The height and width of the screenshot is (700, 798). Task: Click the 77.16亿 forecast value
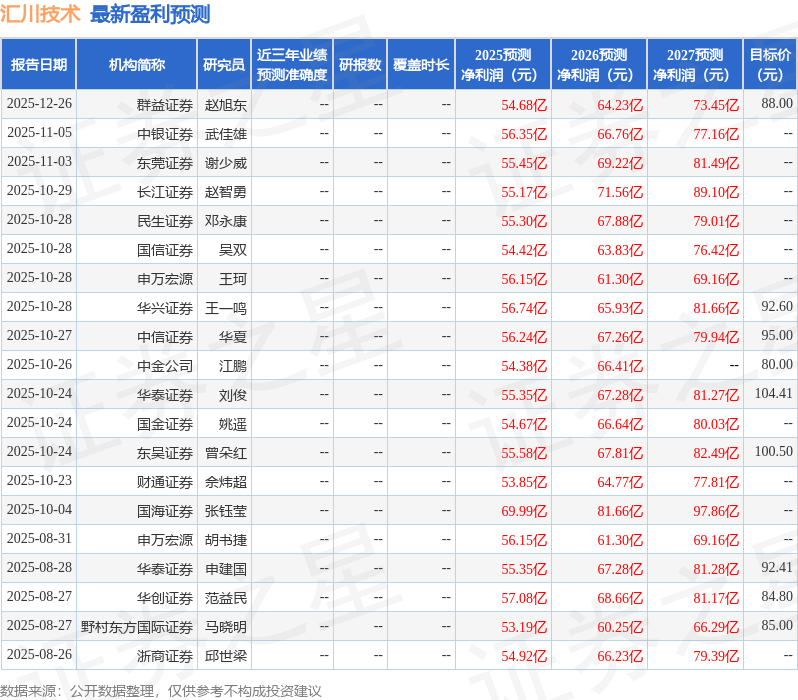[716, 134]
